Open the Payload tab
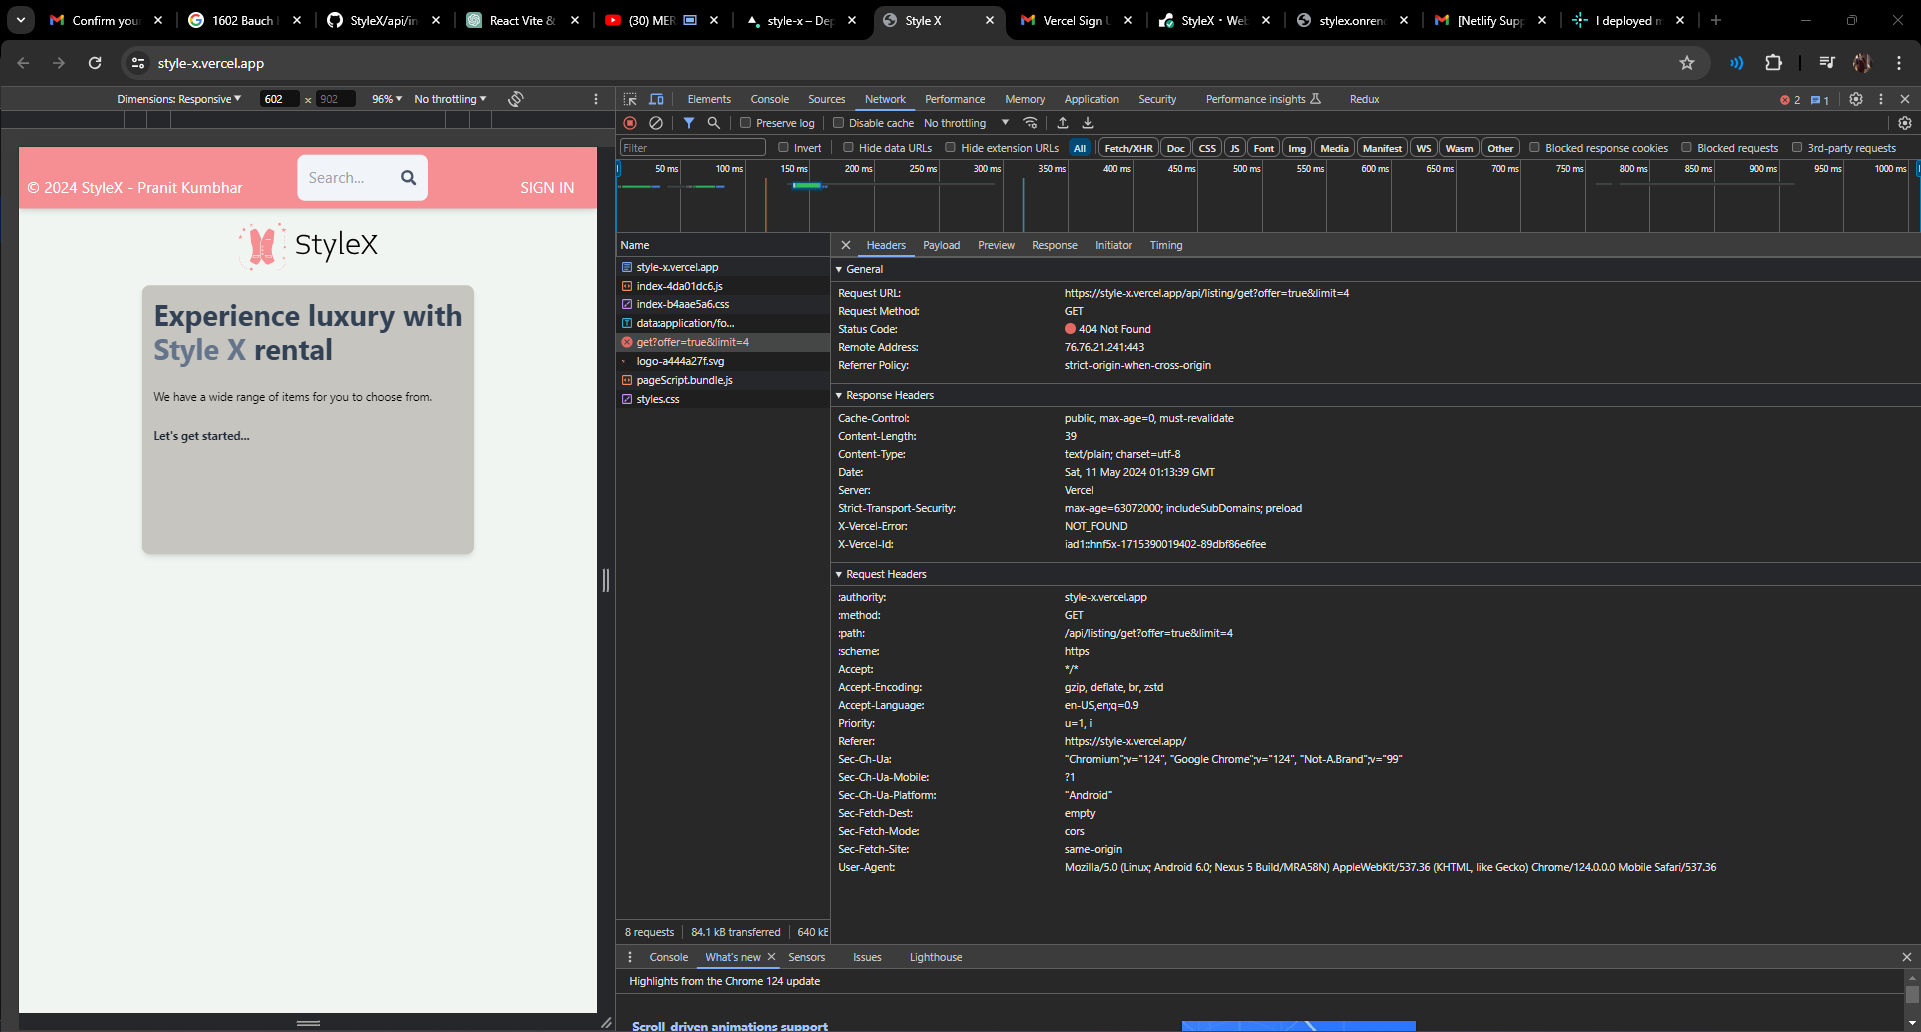The width and height of the screenshot is (1921, 1032). (941, 245)
